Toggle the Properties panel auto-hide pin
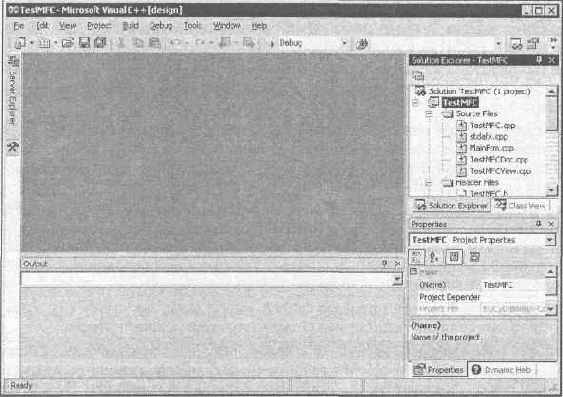 coord(539,224)
